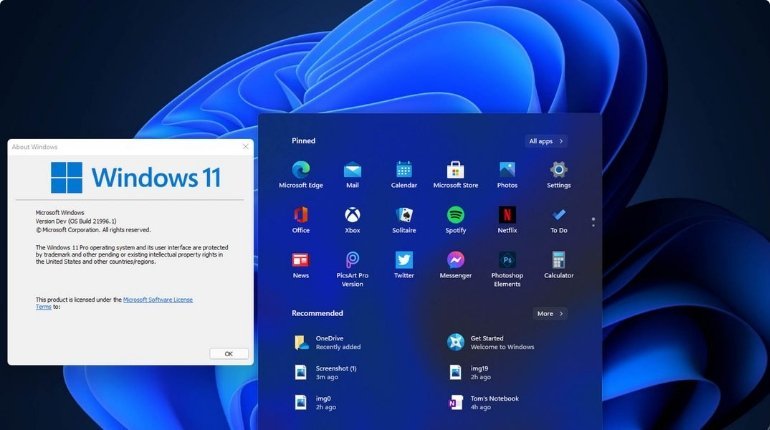Open the Twitter app

point(404,265)
